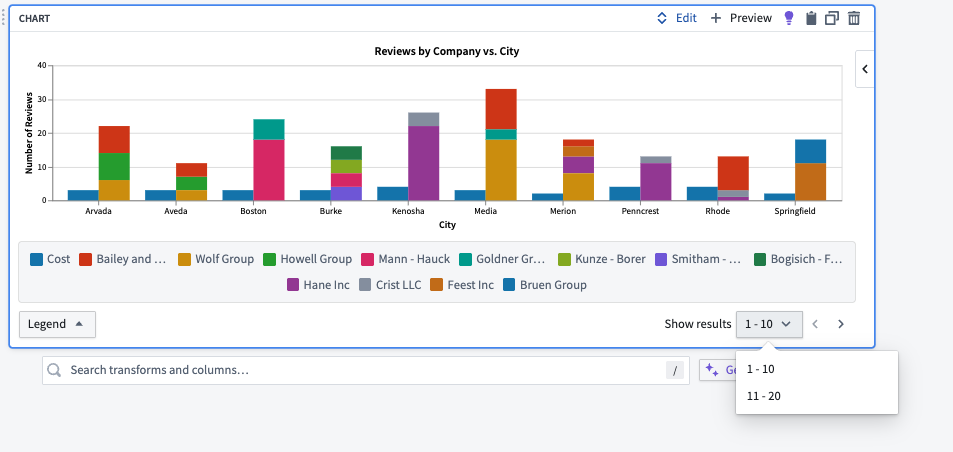This screenshot has width=953, height=452.
Task: Select the 11 - 20 menu option
Action: (816, 396)
